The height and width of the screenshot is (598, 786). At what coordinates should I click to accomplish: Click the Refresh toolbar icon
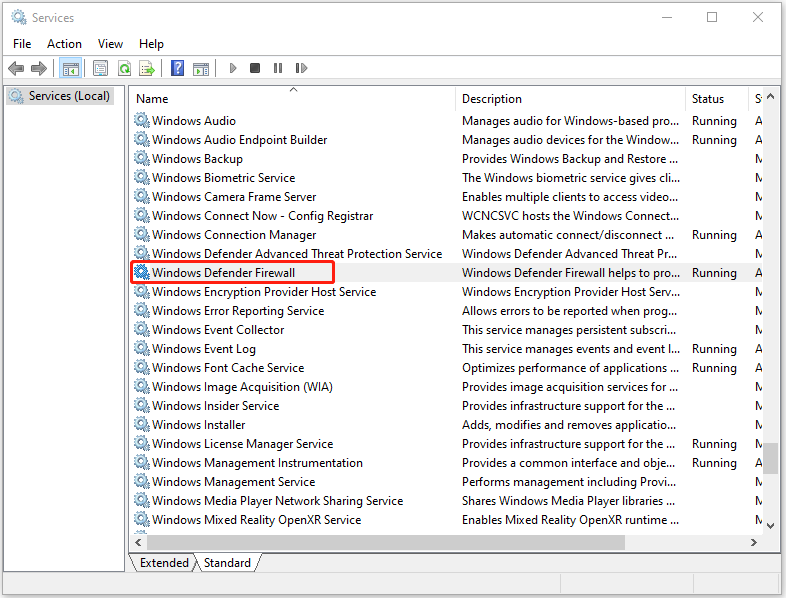pyautogui.click(x=124, y=68)
